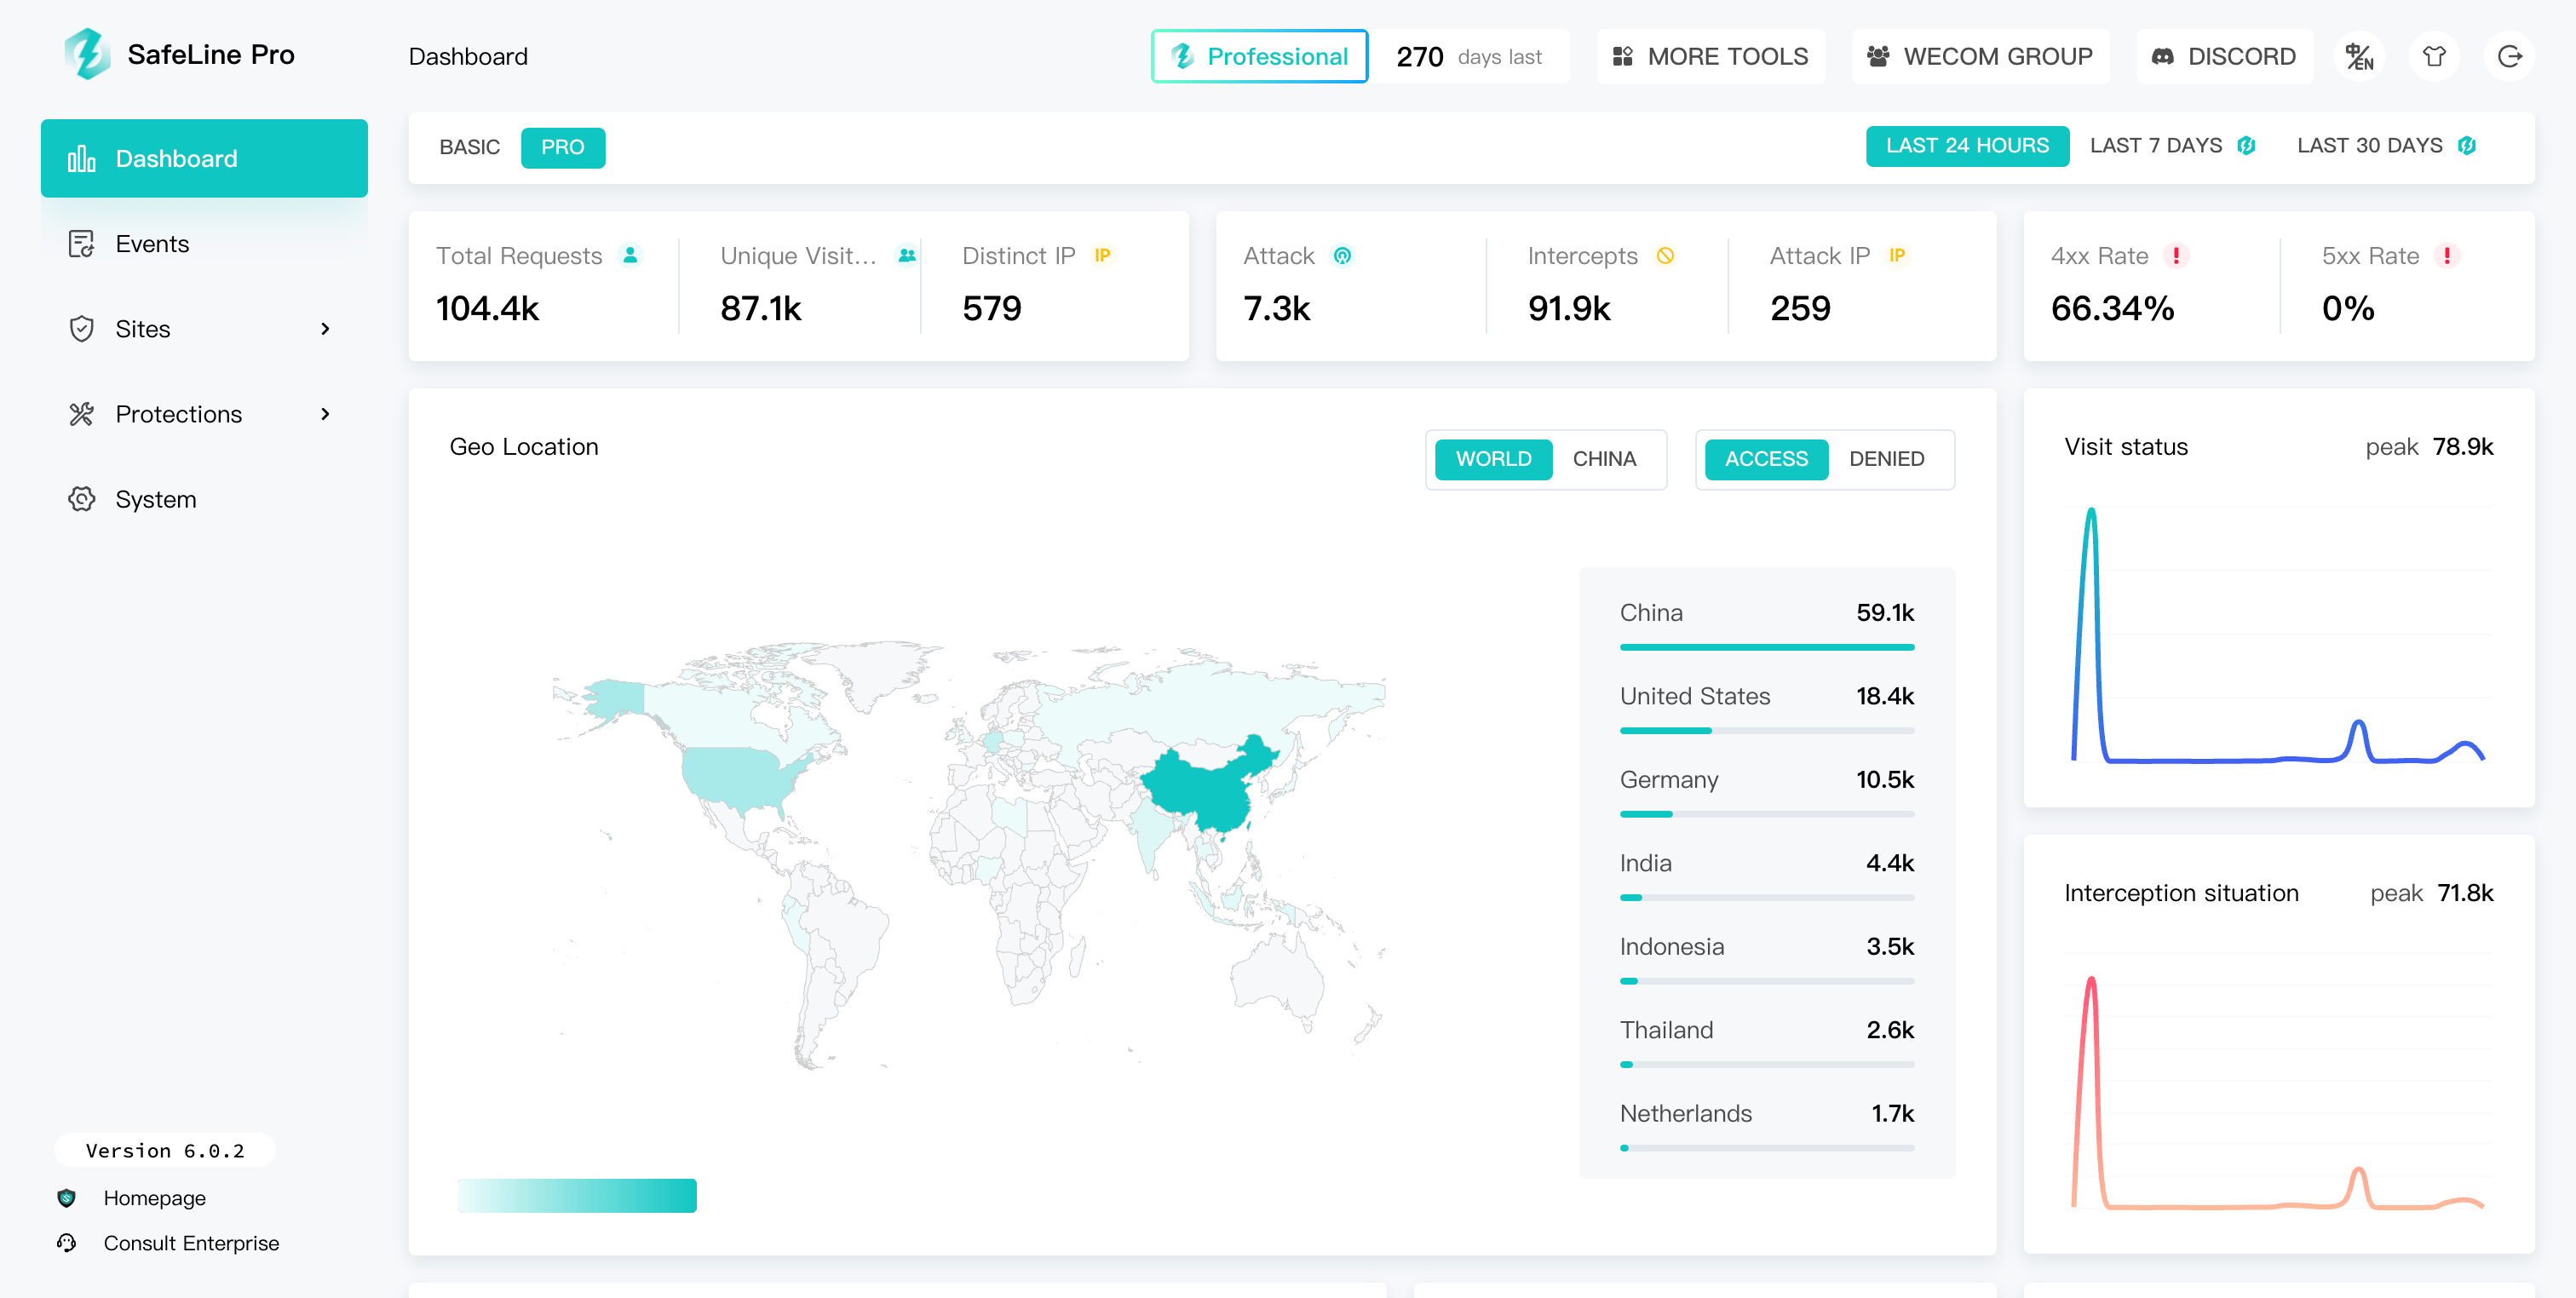The image size is (2576, 1298).
Task: Open the Homepage link
Action: click(x=154, y=1198)
